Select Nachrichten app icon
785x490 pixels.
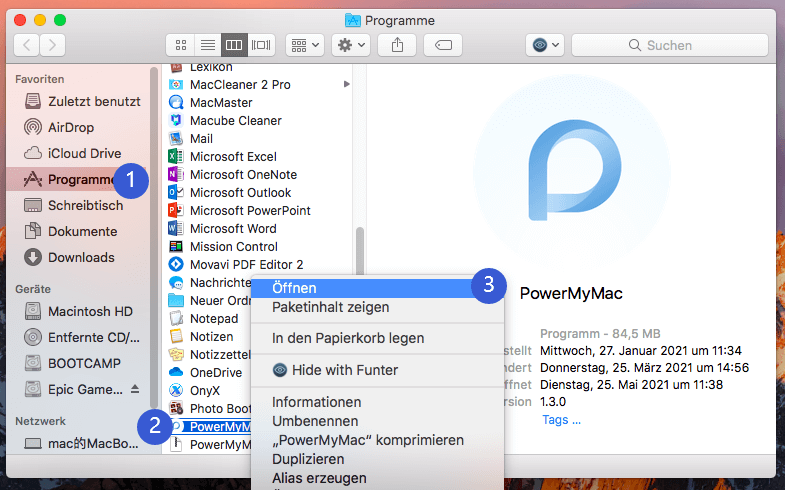click(176, 283)
